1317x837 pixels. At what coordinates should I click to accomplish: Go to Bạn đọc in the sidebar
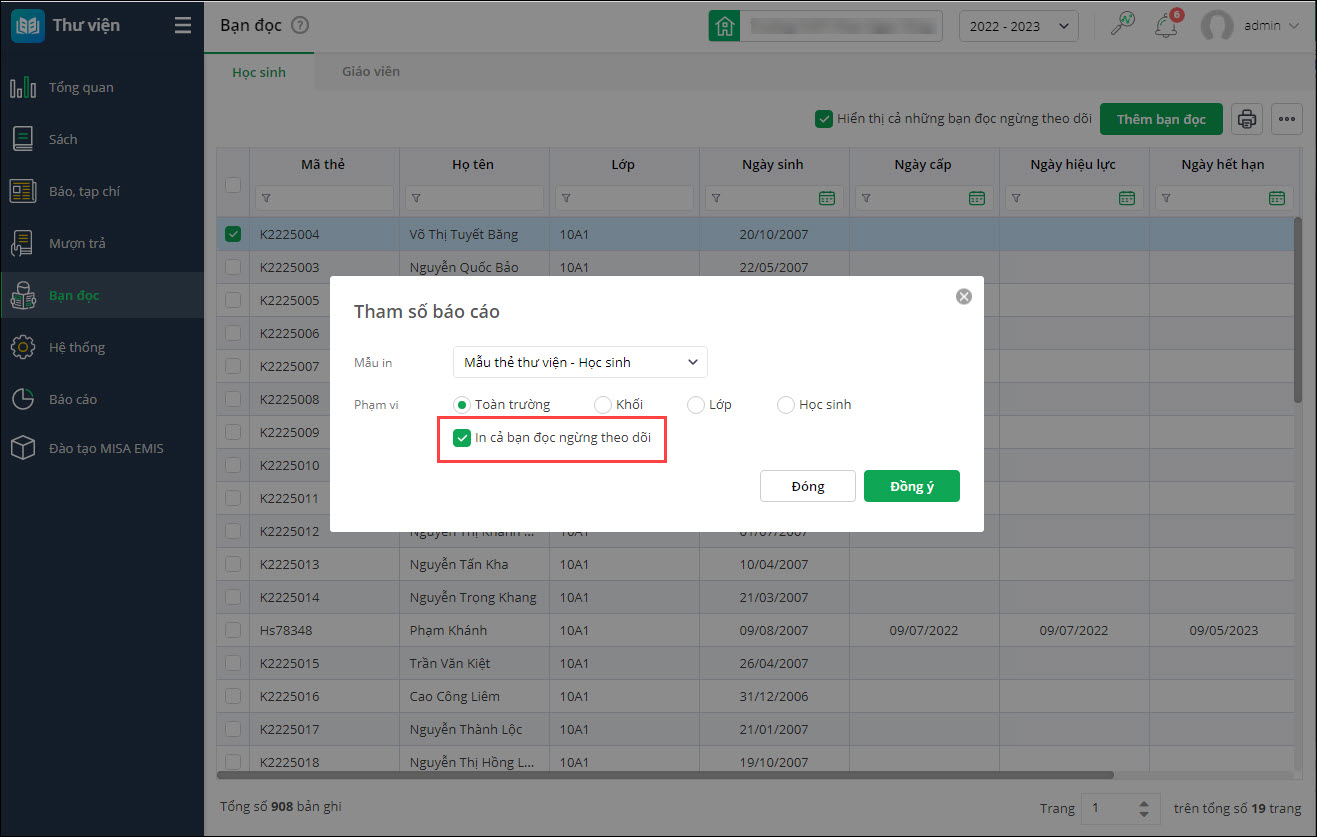102,295
